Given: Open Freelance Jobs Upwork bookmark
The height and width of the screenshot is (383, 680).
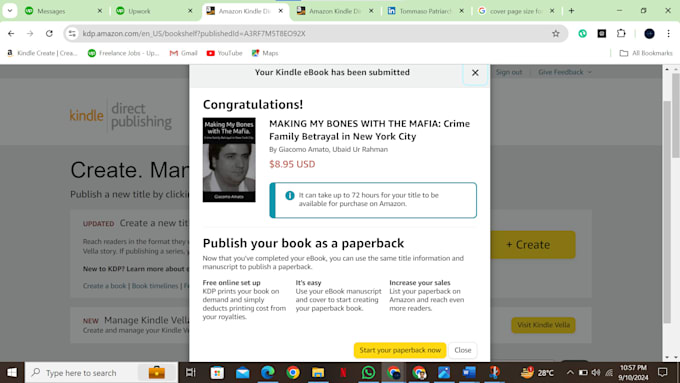Looking at the screenshot, I should pyautogui.click(x=124, y=53).
